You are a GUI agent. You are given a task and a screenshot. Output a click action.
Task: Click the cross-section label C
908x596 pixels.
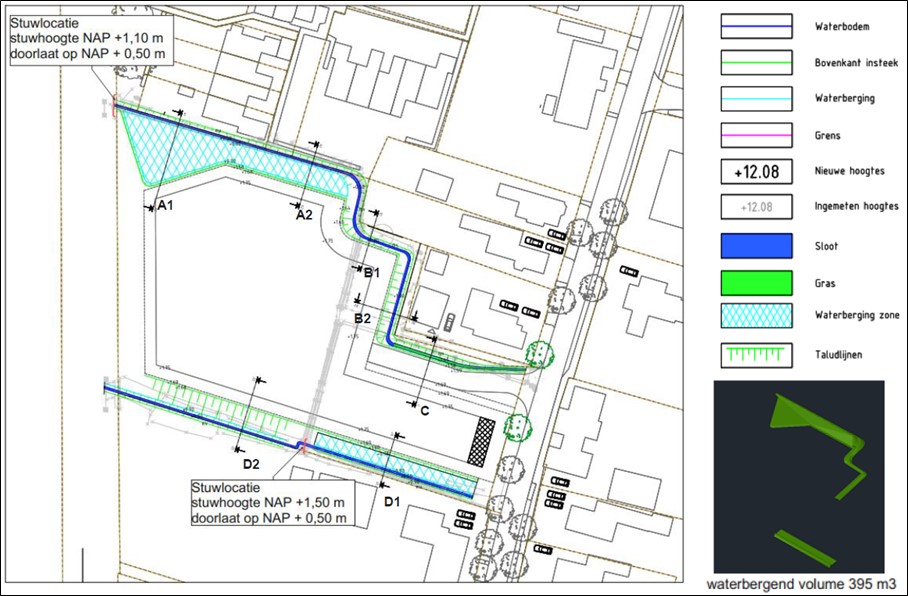point(424,411)
